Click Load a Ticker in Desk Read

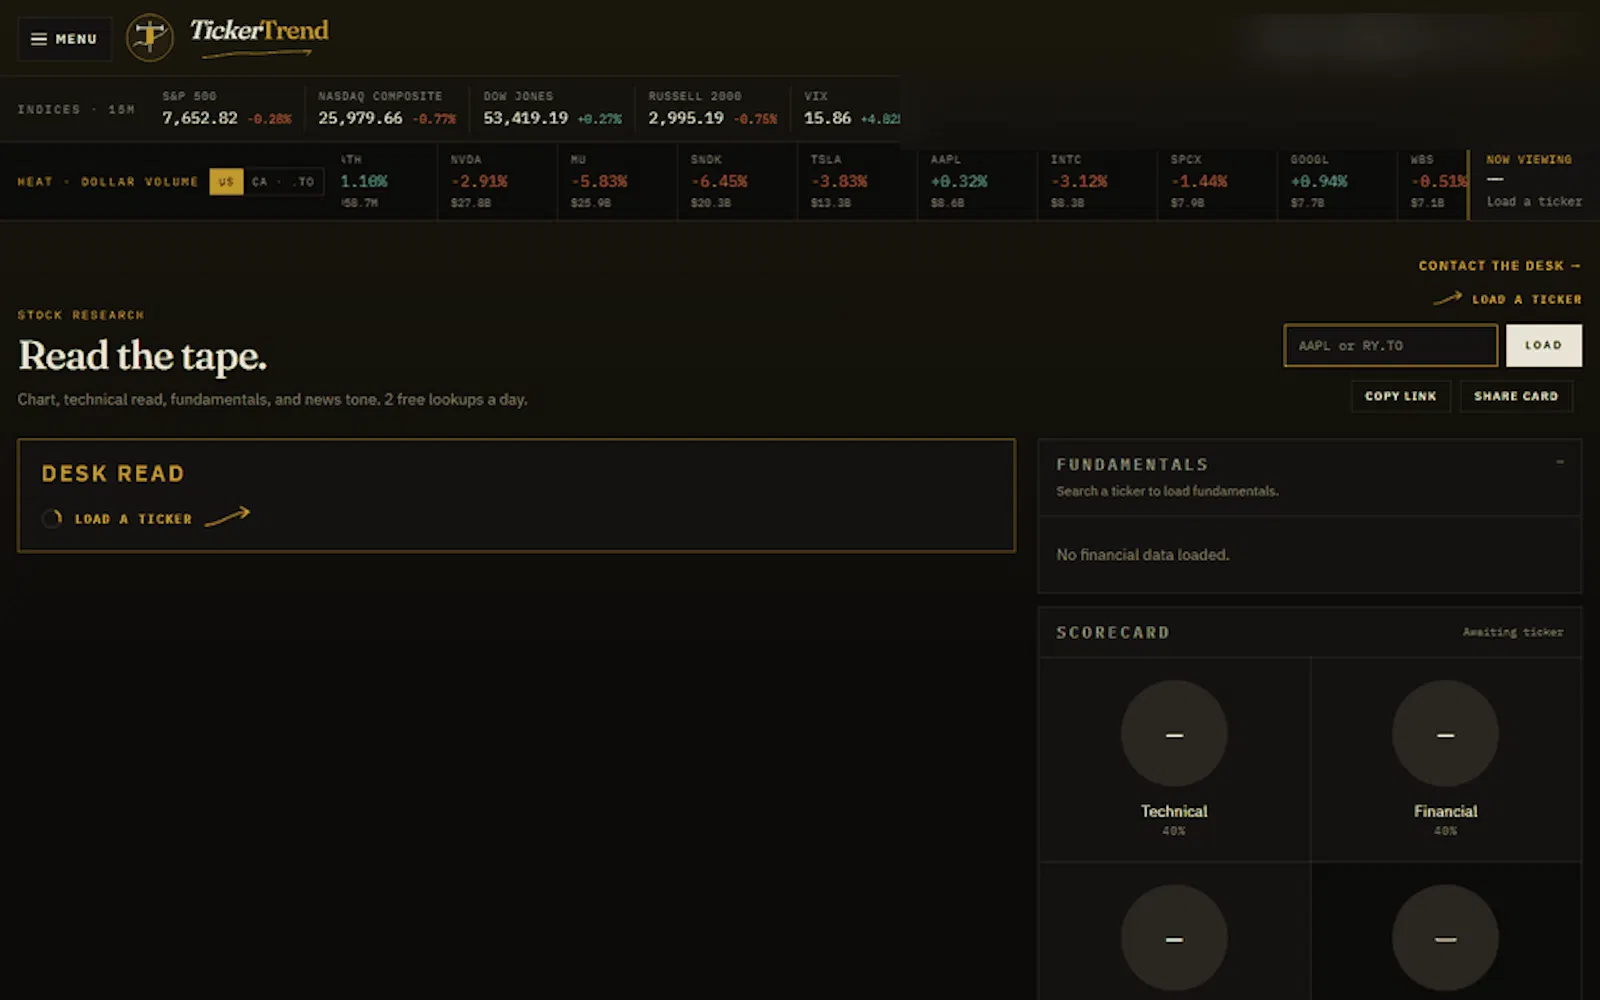click(133, 519)
